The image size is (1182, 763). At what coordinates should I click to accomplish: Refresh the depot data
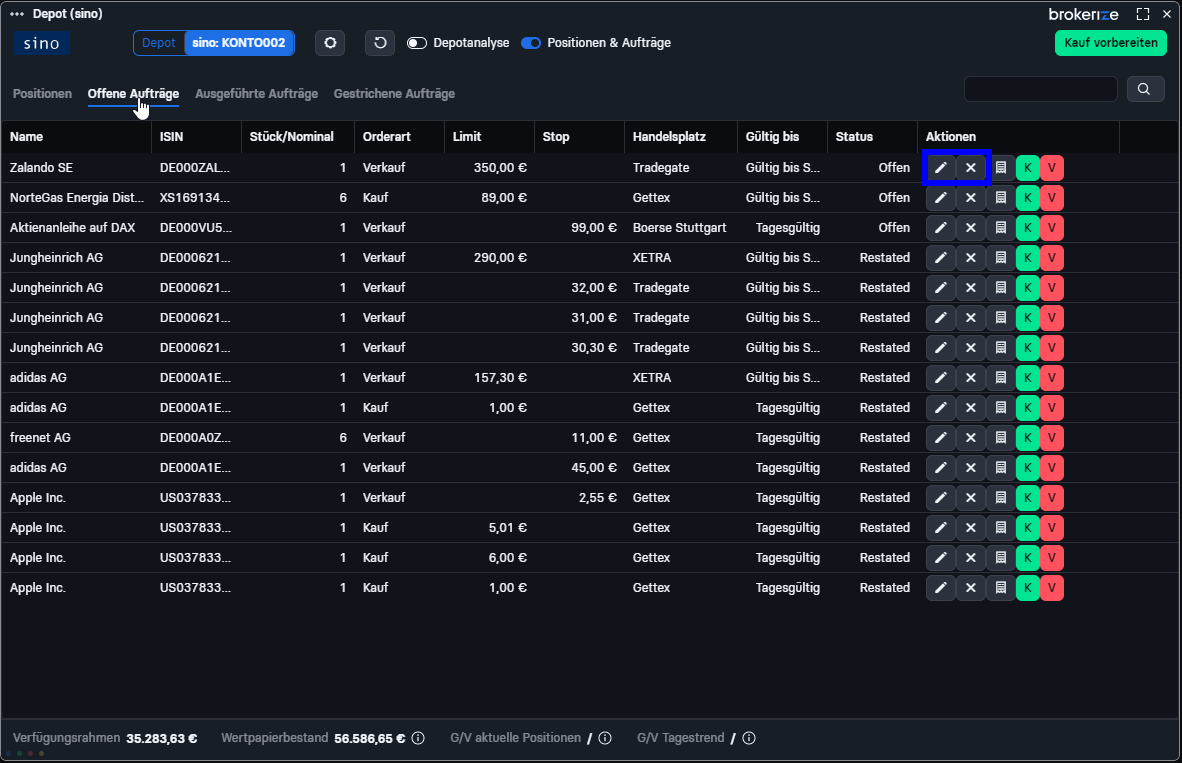click(x=380, y=43)
